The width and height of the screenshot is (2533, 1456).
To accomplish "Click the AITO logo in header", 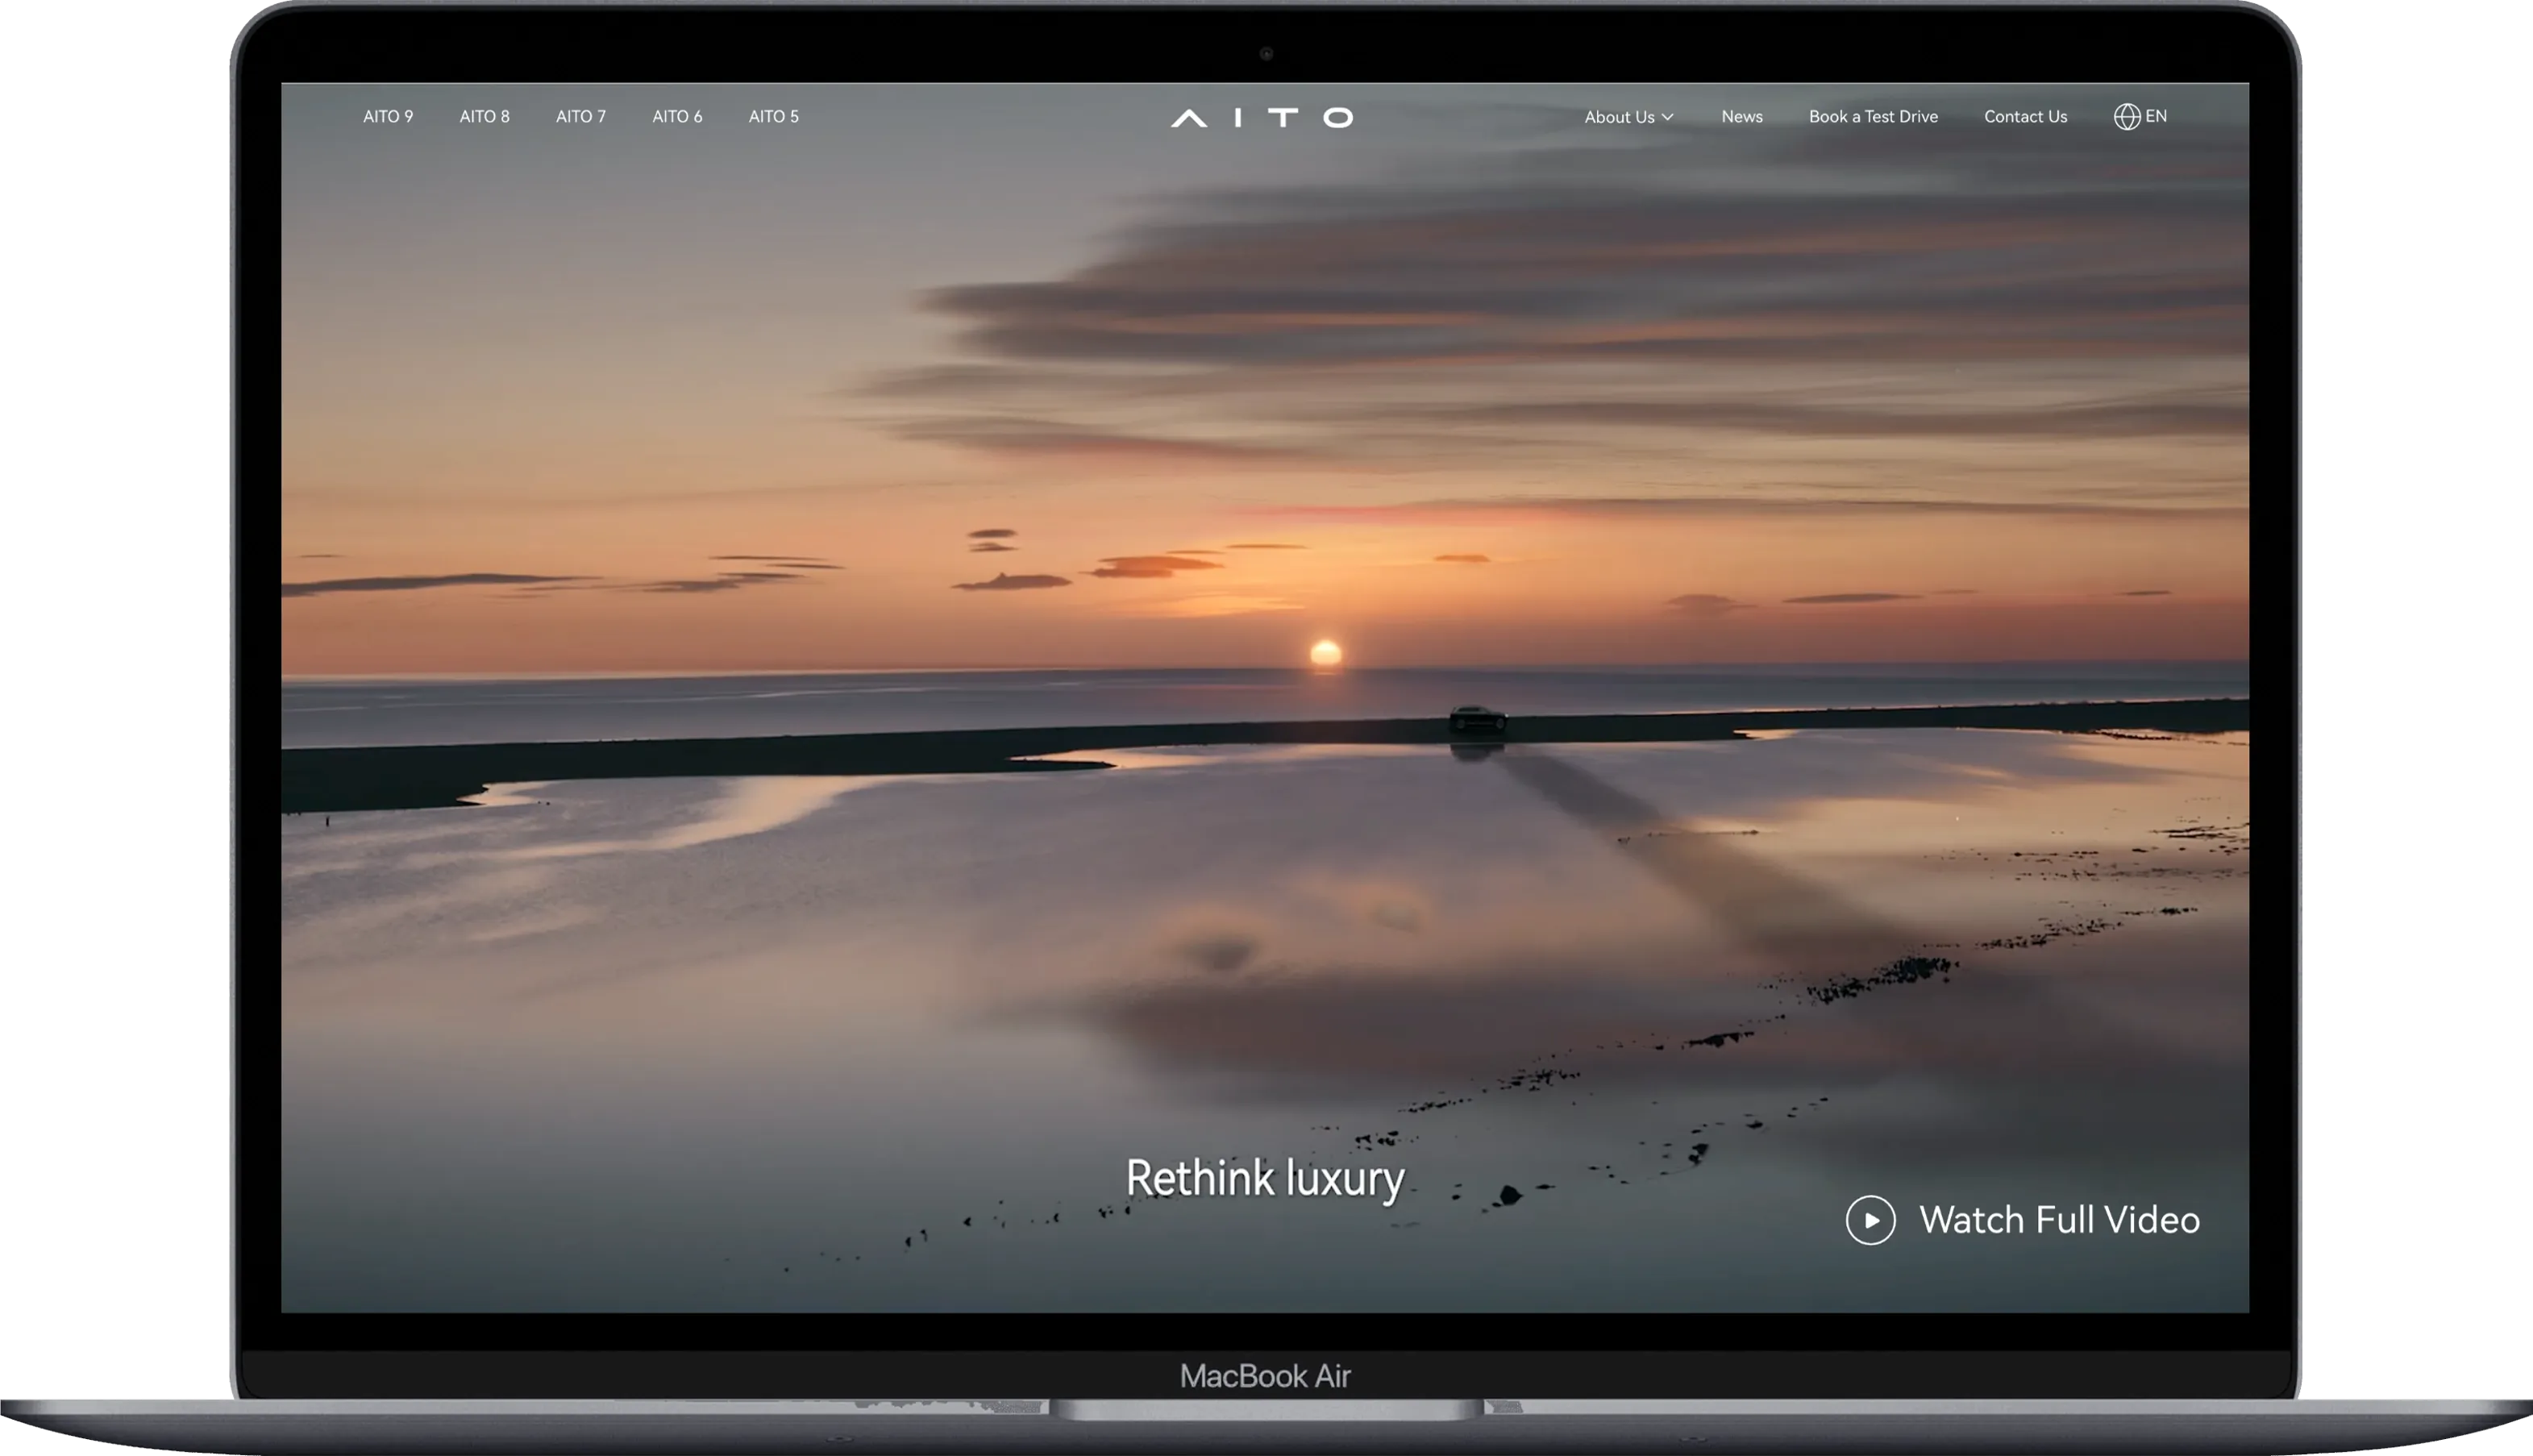I will pyautogui.click(x=1262, y=117).
